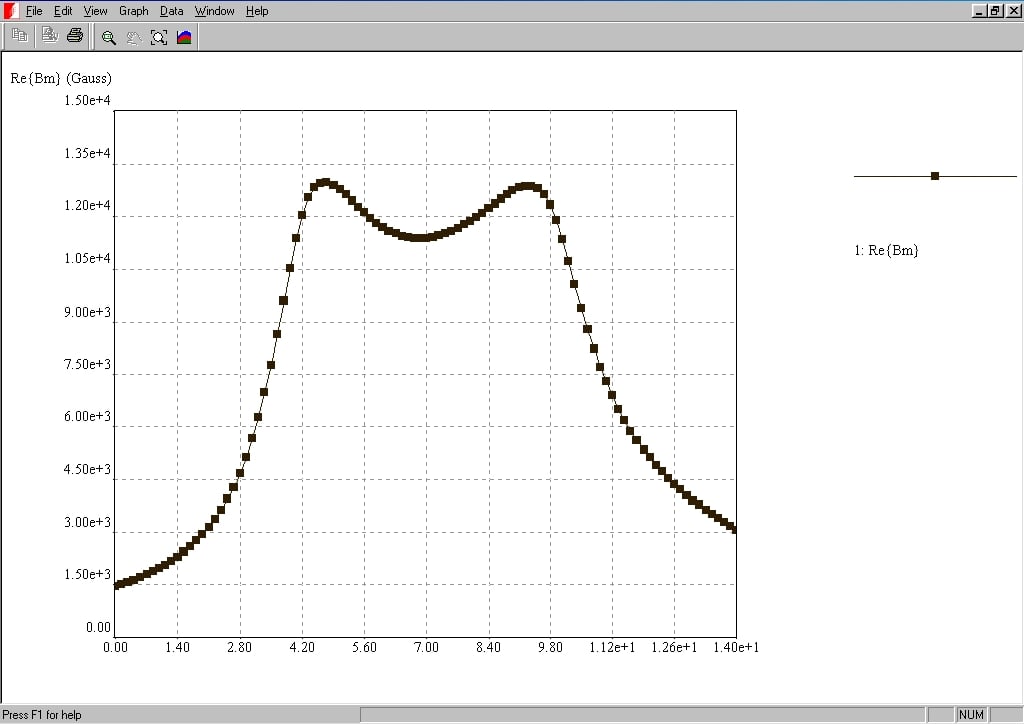Minimize the document window
The image size is (1024, 724).
pyautogui.click(x=979, y=11)
